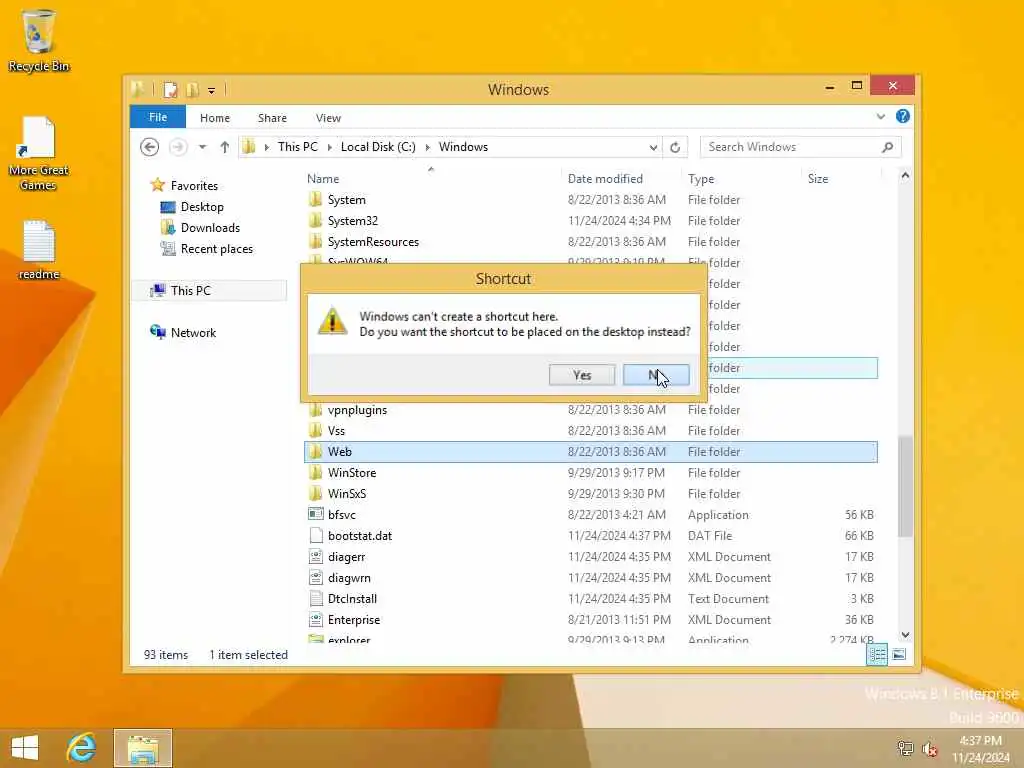1024x768 pixels.
Task: Select Desktop in the navigation pane
Action: (202, 206)
